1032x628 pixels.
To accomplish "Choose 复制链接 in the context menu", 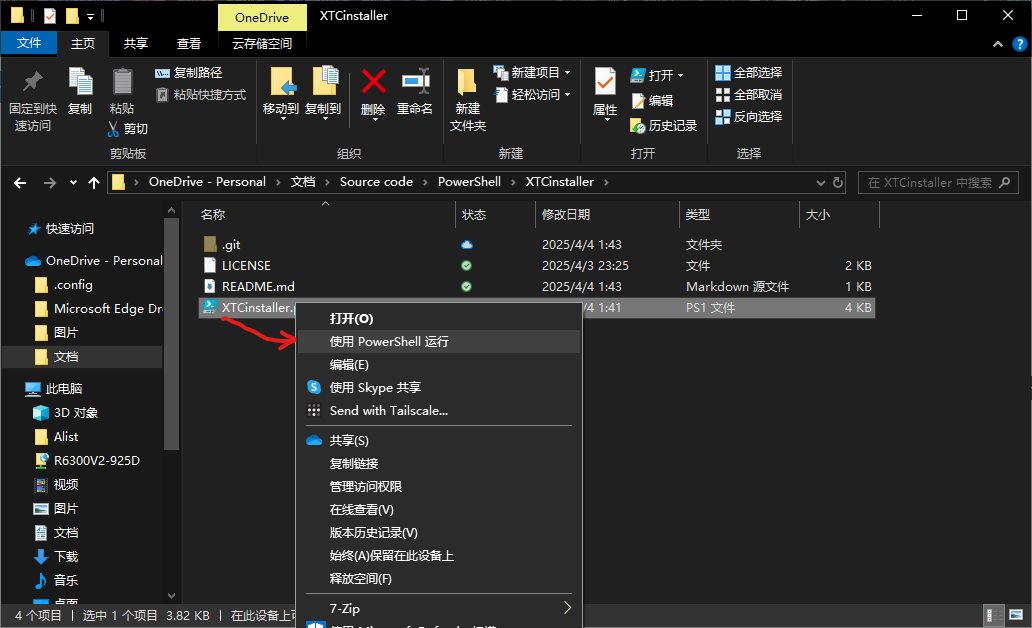I will [x=439, y=463].
